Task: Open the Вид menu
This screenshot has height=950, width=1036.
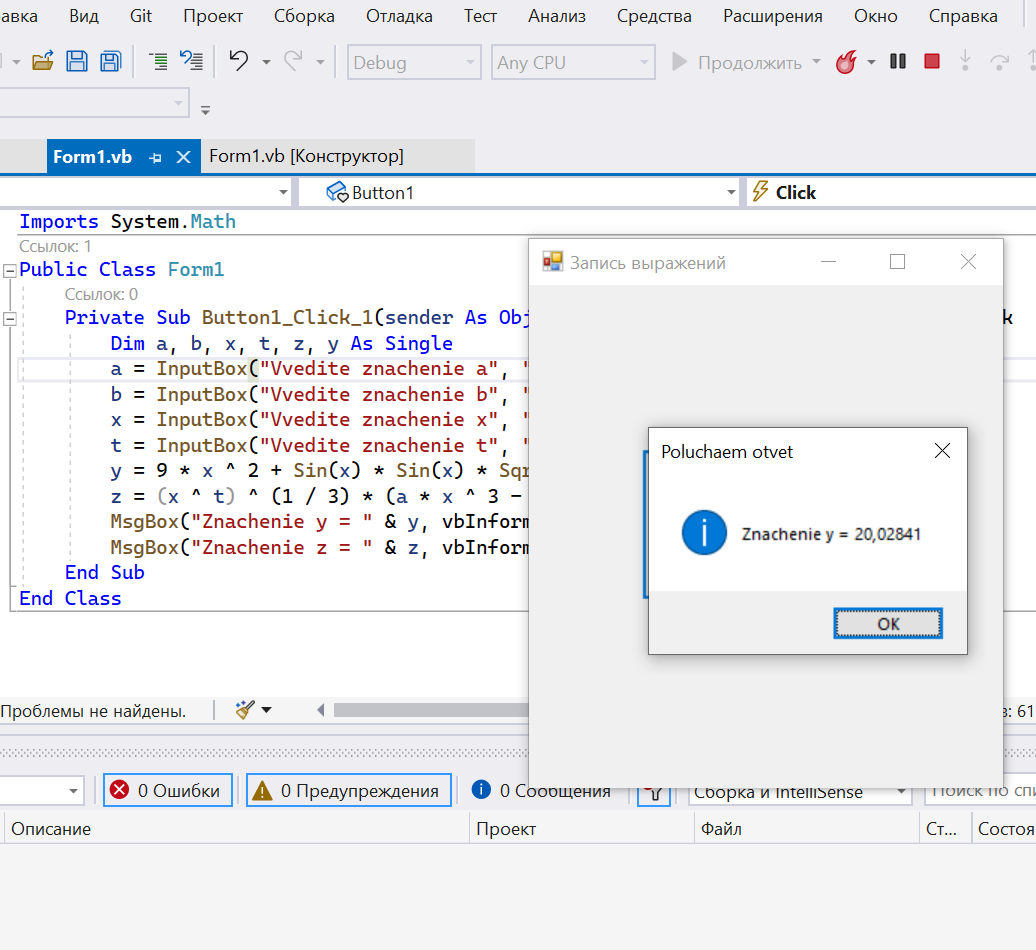Action: click(x=84, y=16)
